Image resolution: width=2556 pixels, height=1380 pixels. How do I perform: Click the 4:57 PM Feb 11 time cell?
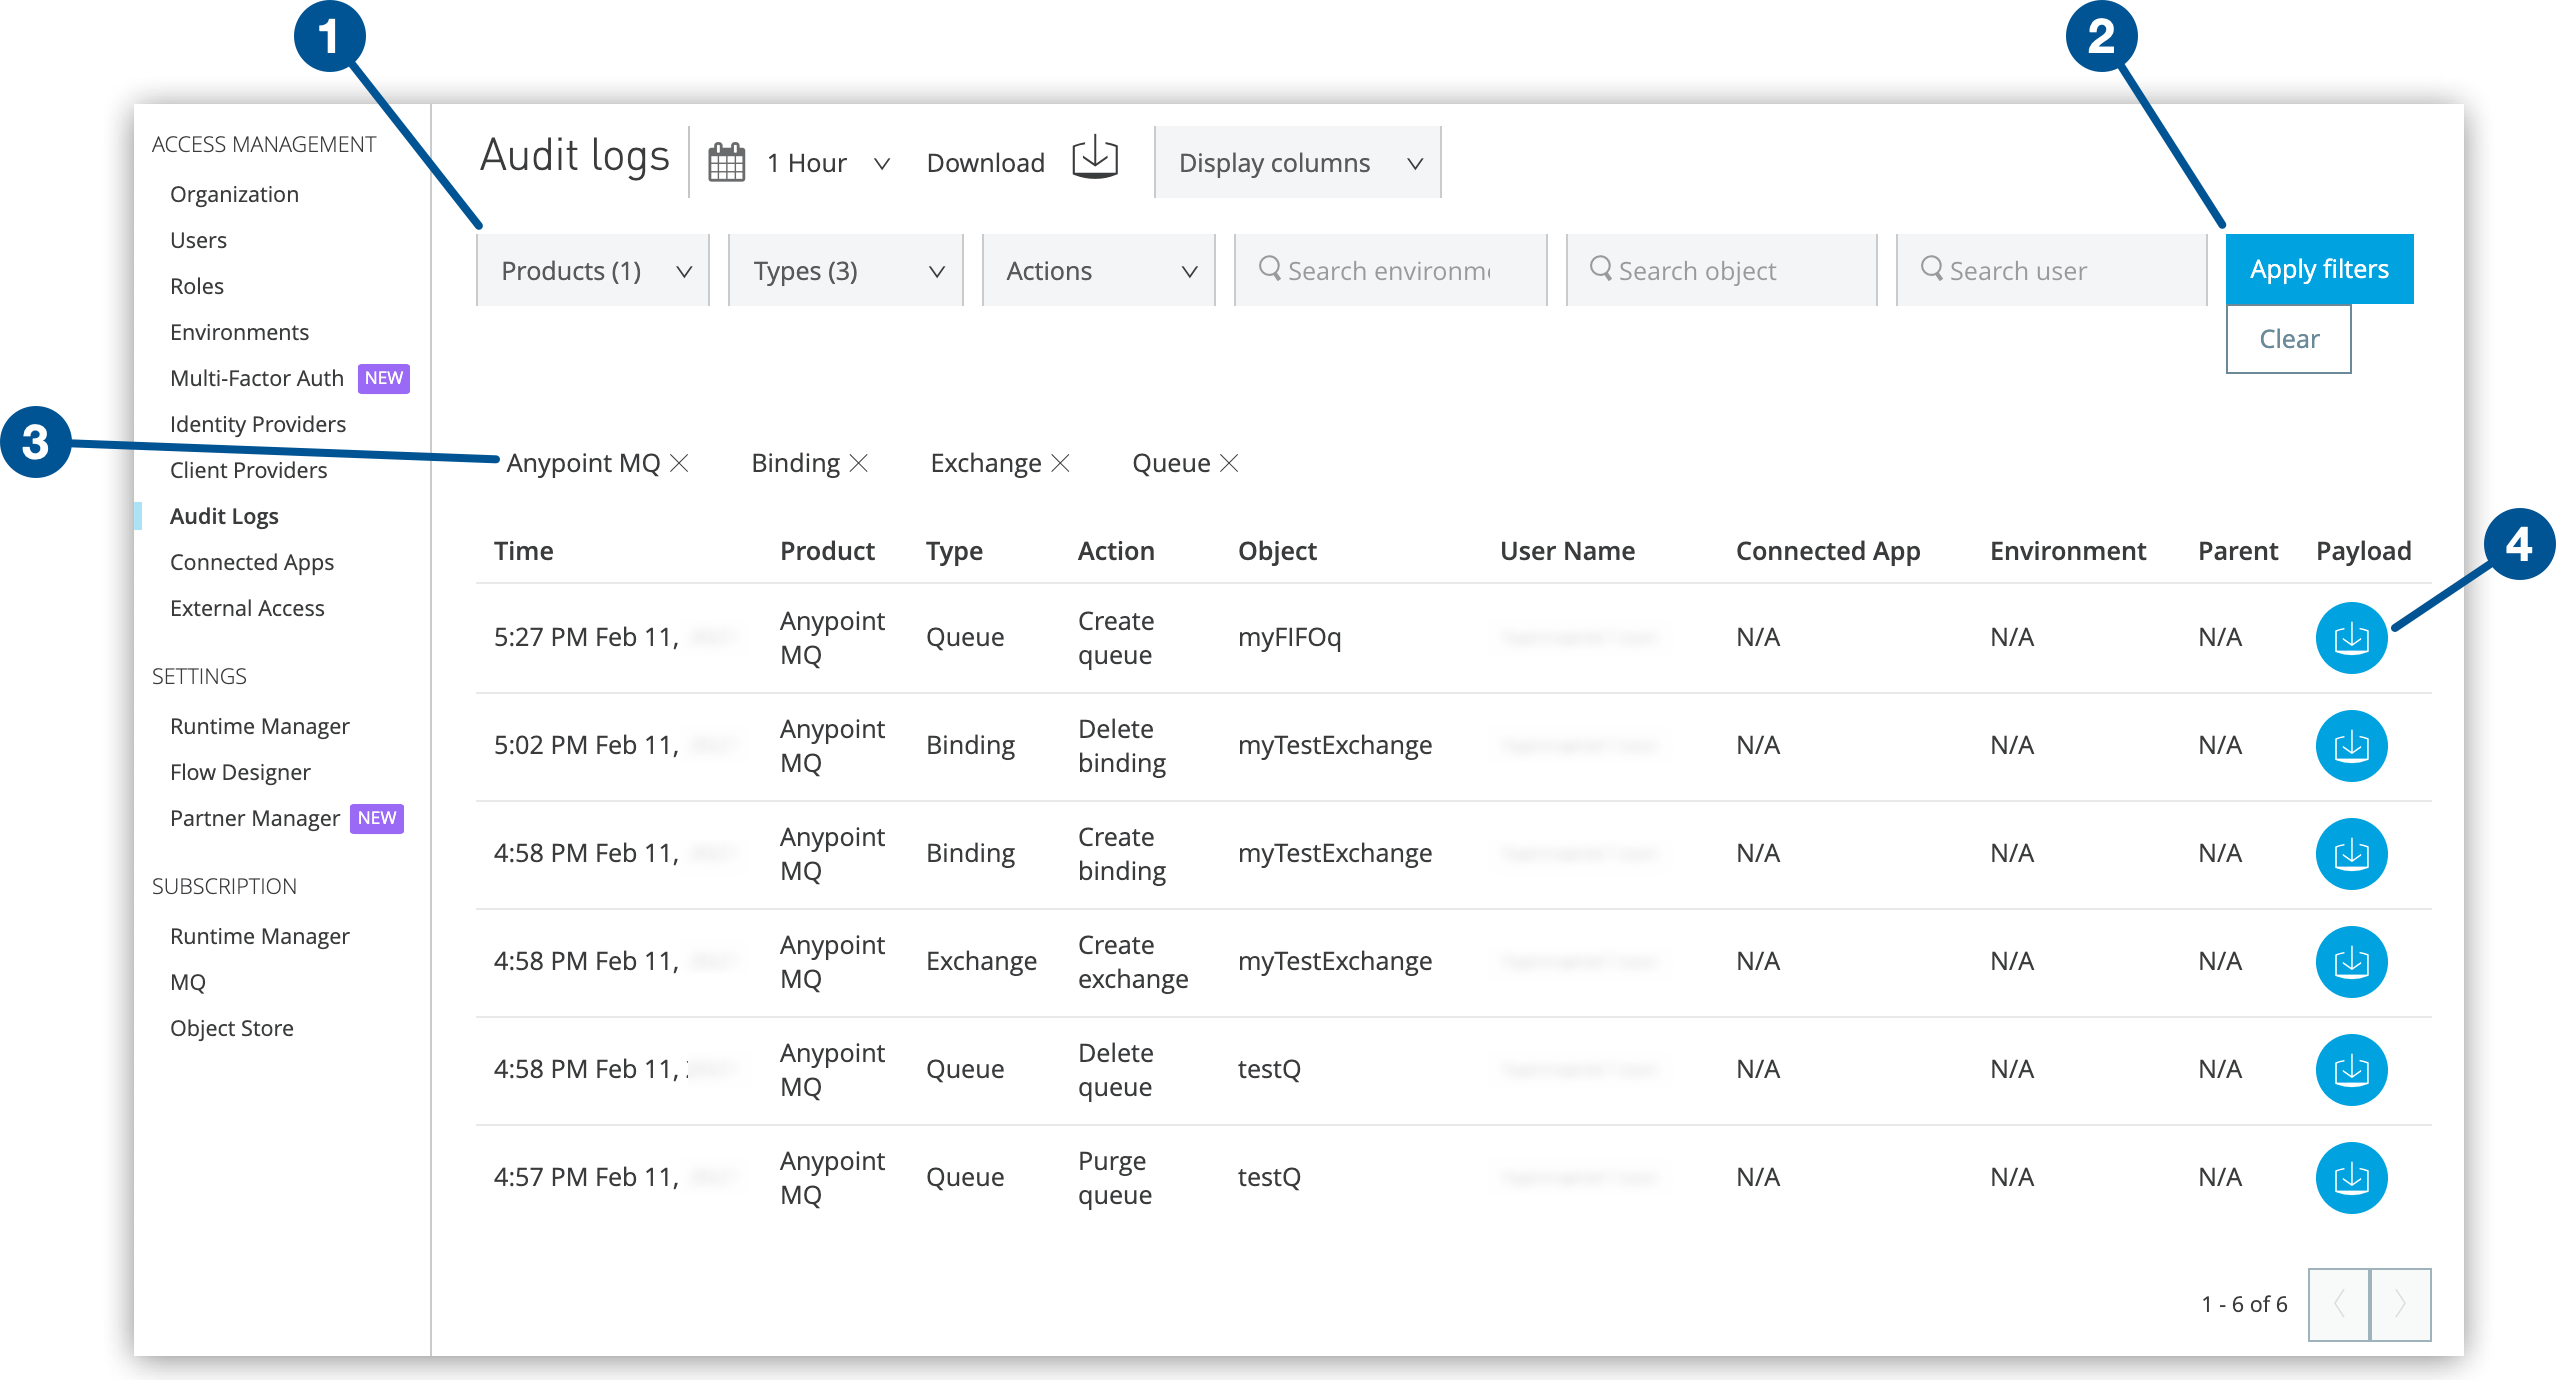587,1177
